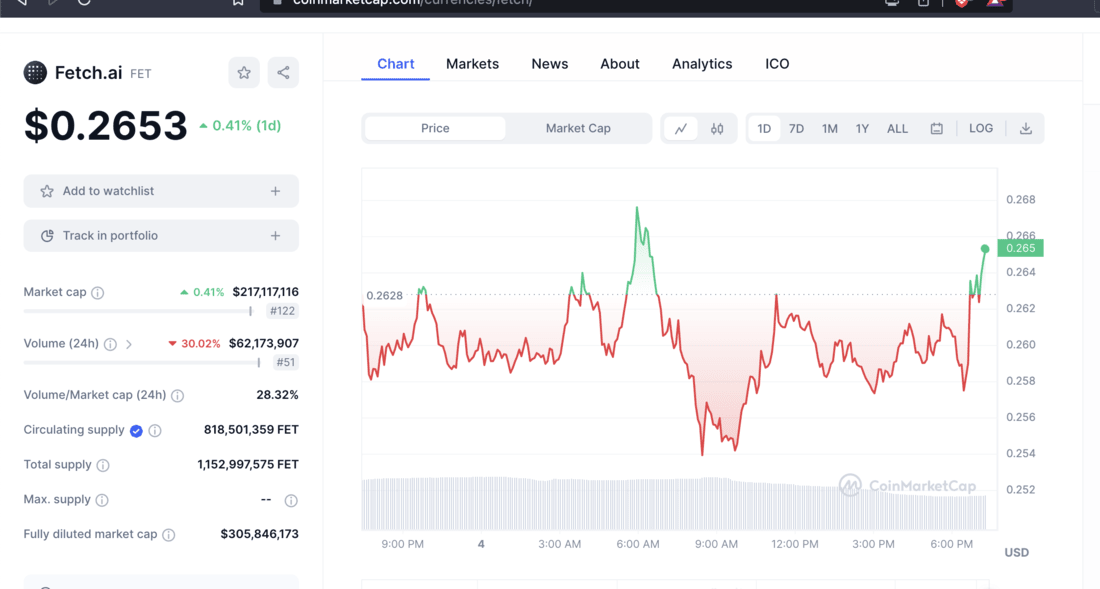Viewport: 1100px width, 589px height.
Task: Click plus icon on Add to watchlist
Action: pos(276,191)
